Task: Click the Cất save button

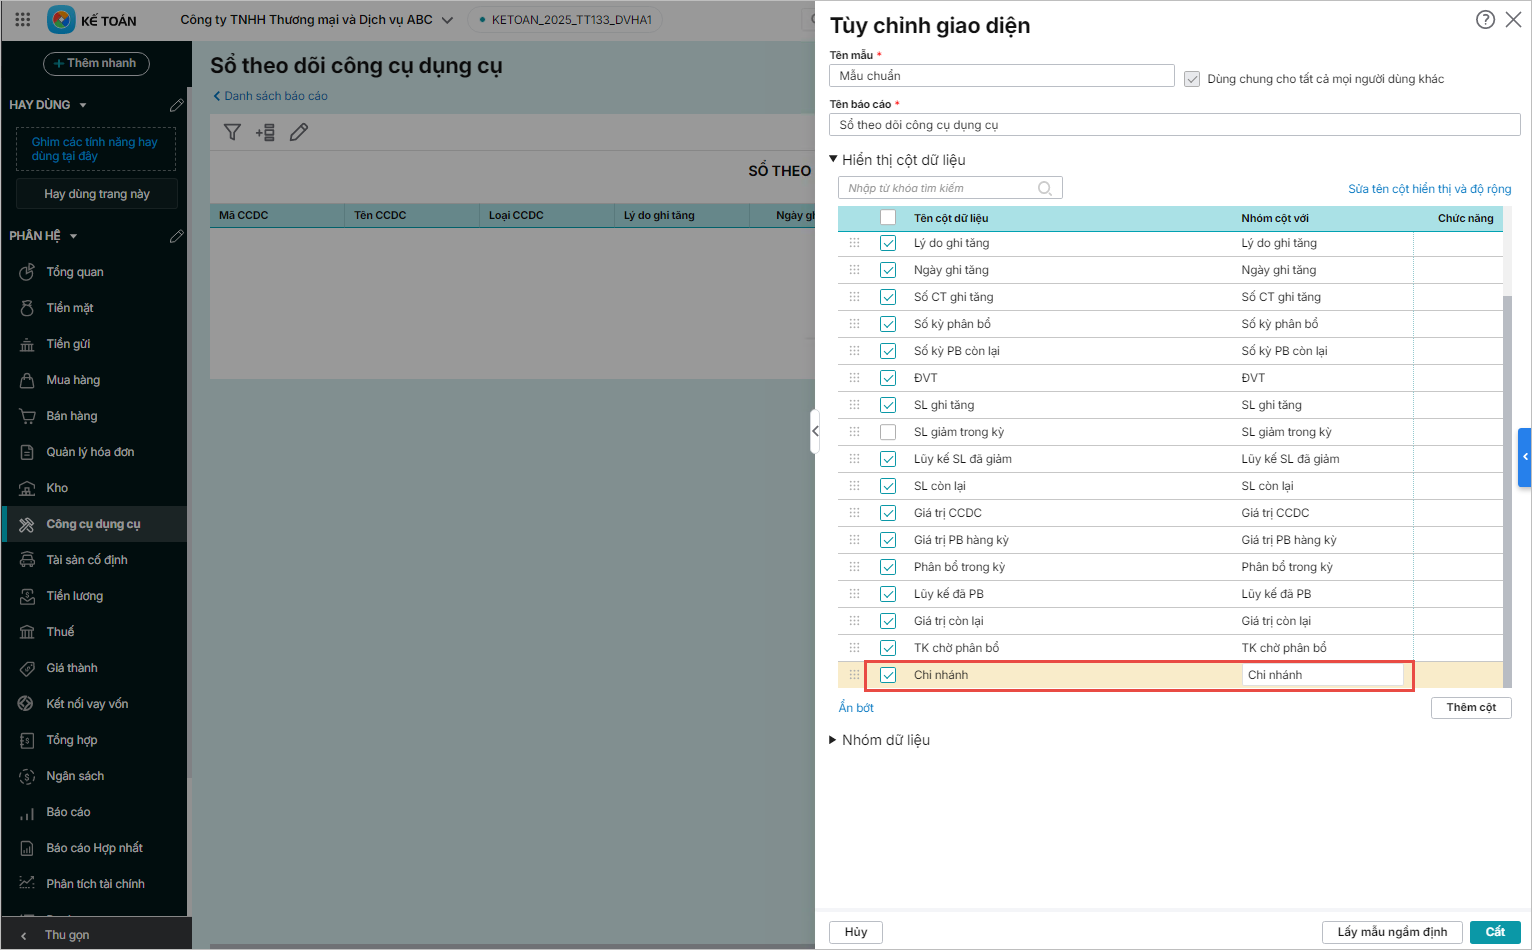Action: point(1495,932)
